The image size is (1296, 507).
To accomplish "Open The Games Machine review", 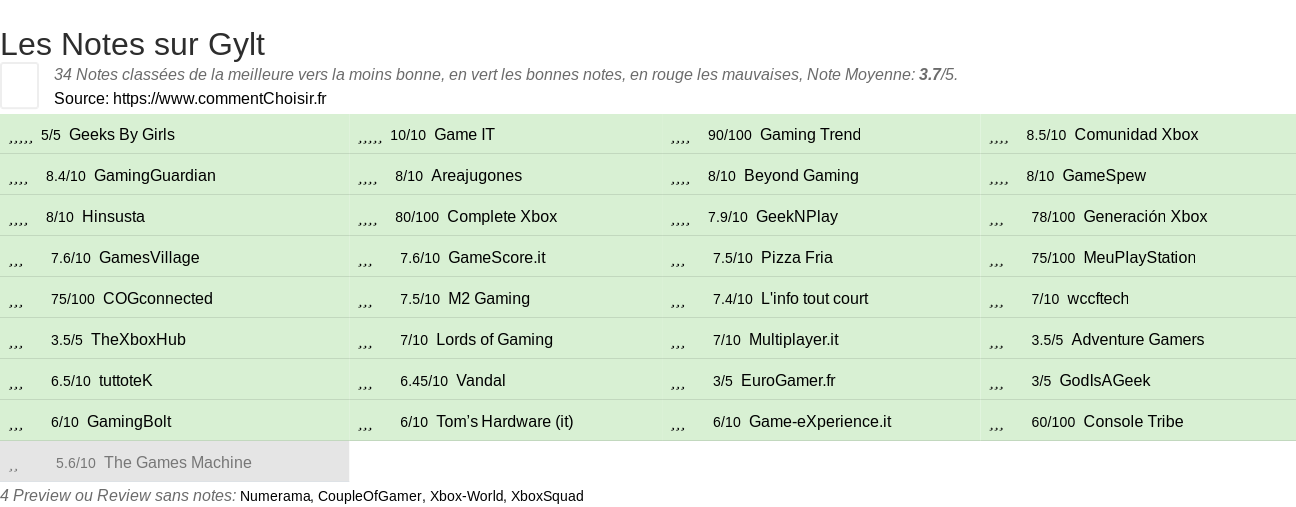I will click(178, 462).
